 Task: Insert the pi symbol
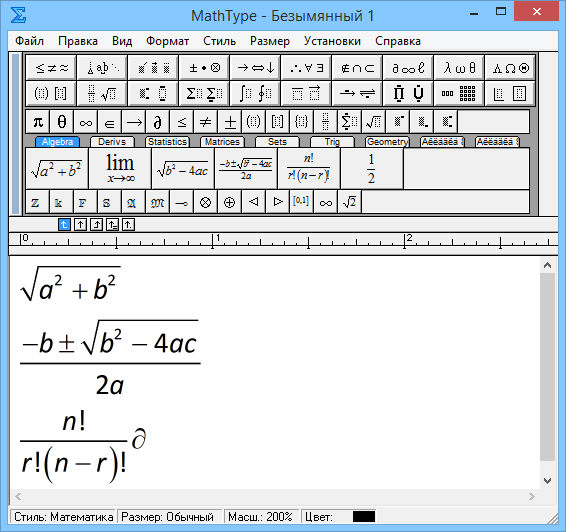[x=38, y=122]
